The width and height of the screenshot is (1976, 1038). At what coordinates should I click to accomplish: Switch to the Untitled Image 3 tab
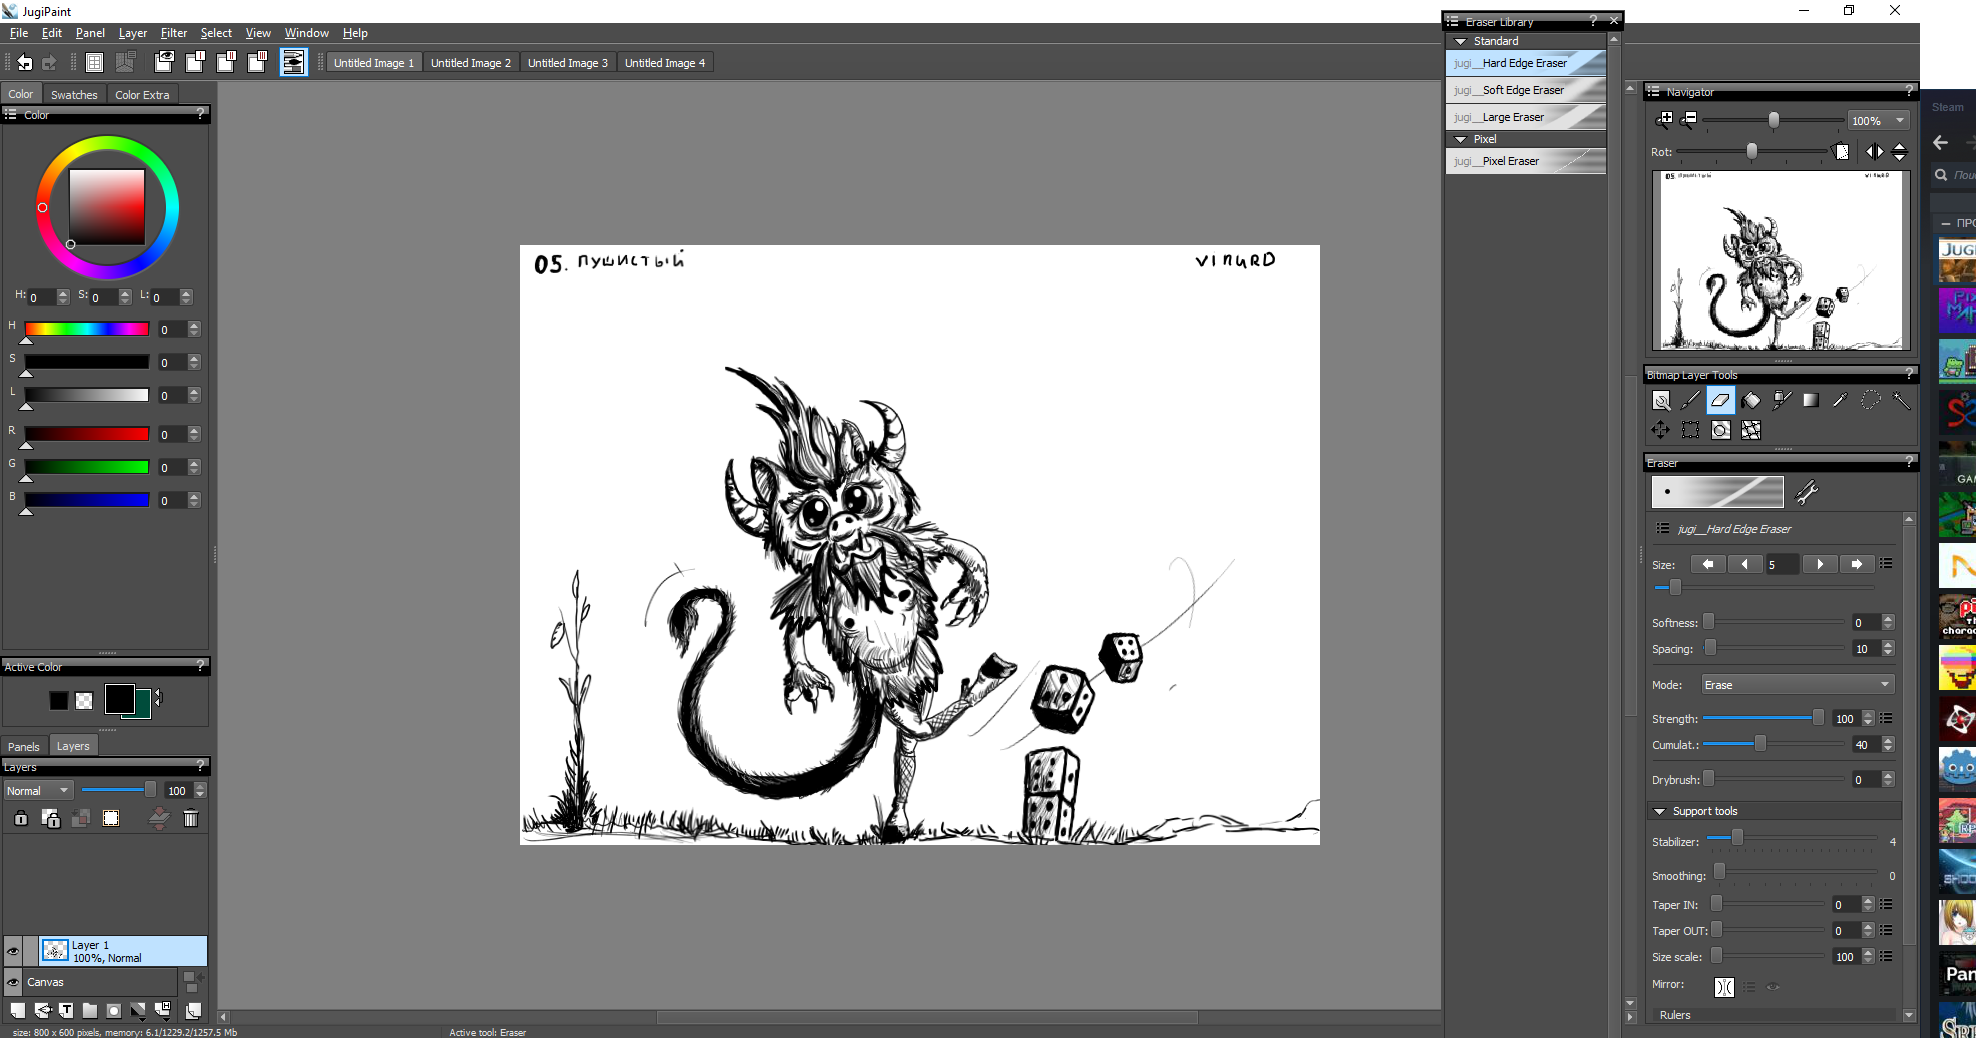click(568, 63)
